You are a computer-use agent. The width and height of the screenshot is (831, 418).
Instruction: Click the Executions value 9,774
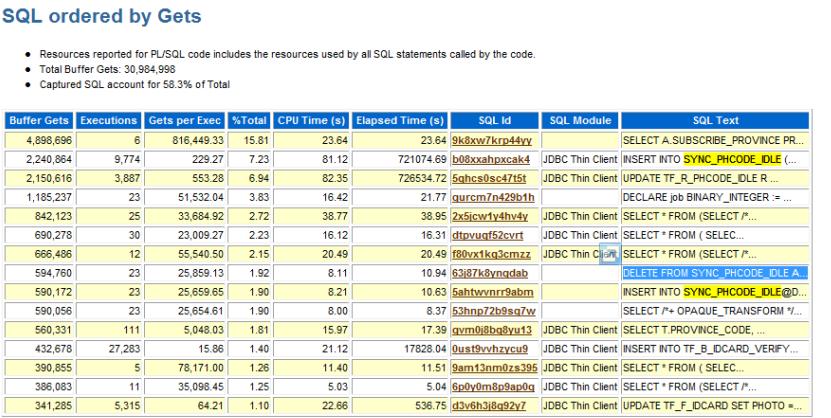(127, 159)
